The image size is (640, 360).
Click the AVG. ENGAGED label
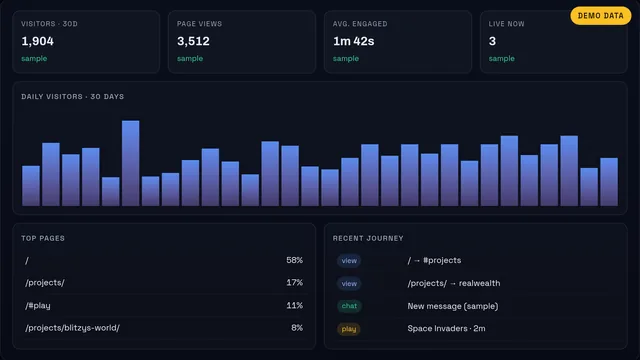click(x=360, y=24)
